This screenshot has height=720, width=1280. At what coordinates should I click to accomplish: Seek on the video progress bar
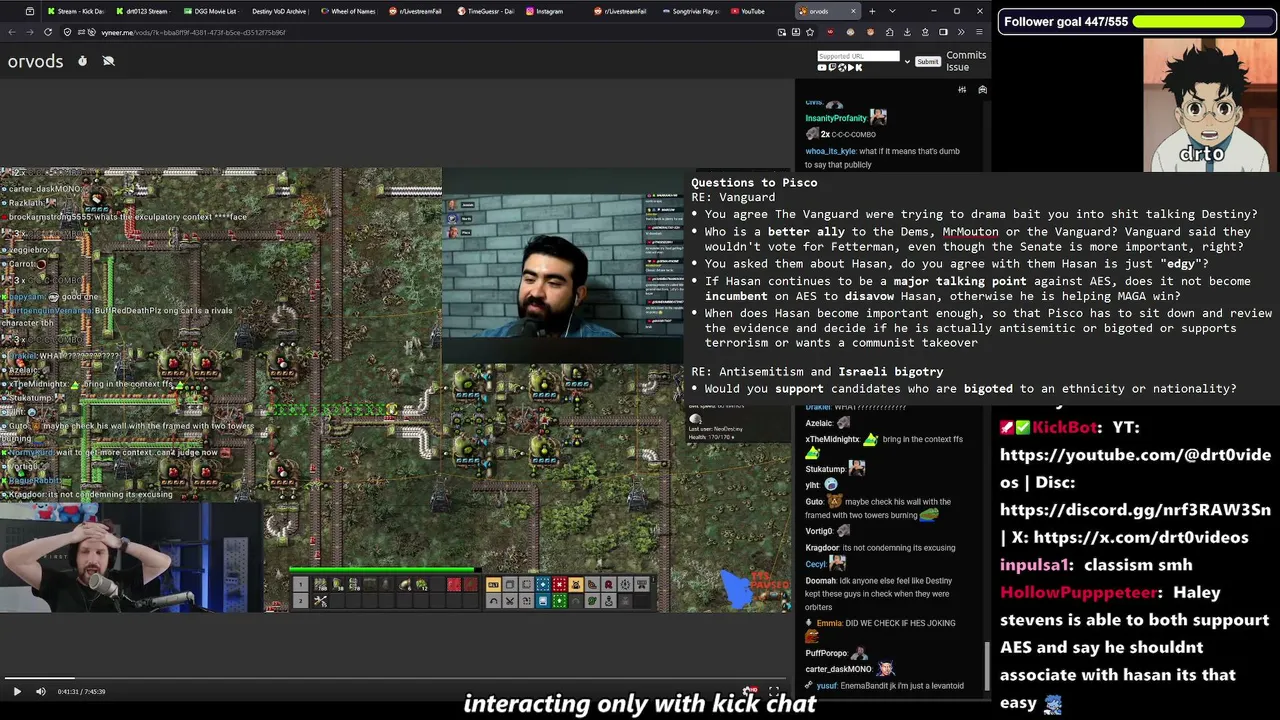(395, 678)
